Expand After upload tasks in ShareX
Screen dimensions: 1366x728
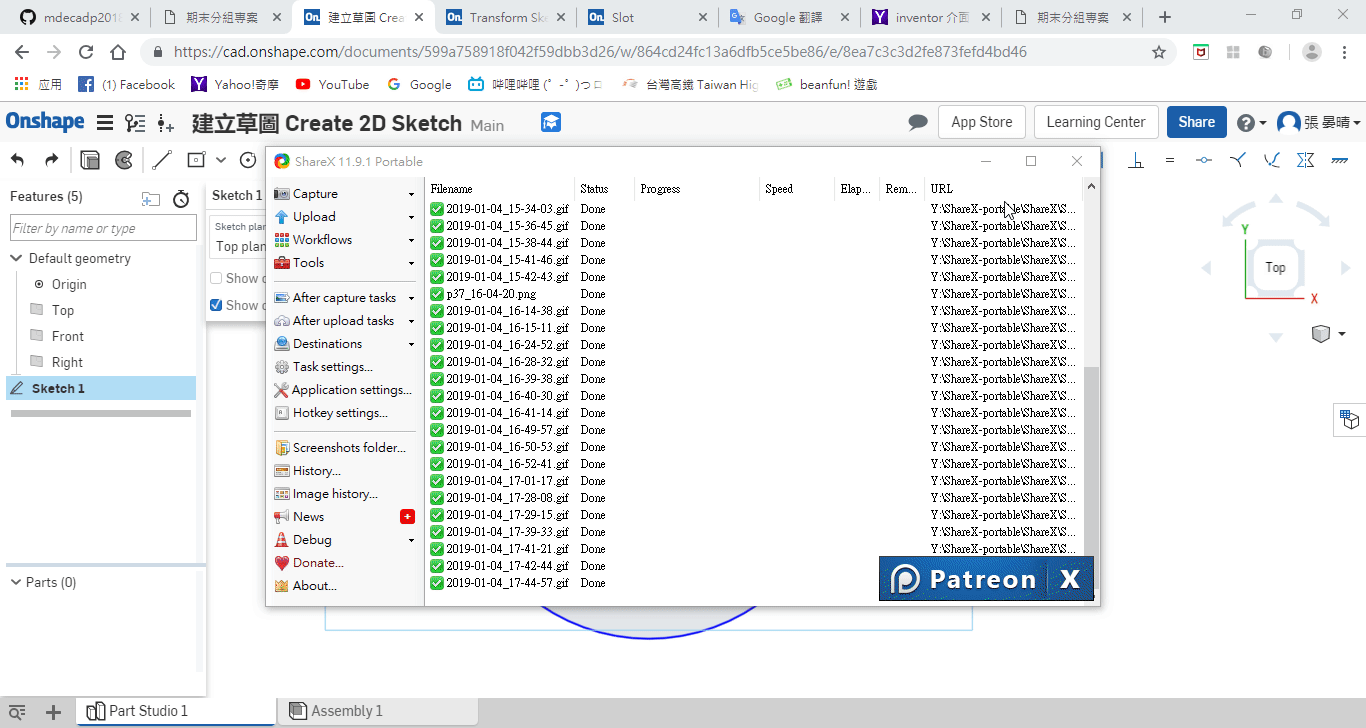click(344, 321)
